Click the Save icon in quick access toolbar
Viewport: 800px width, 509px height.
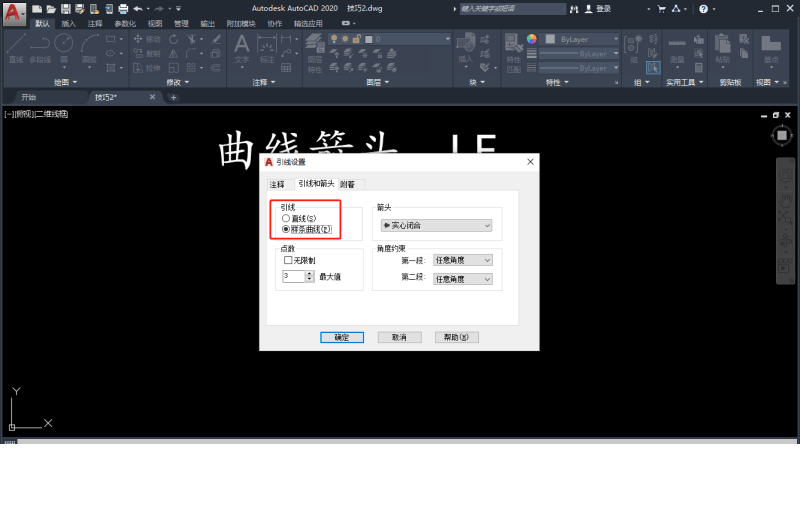click(x=65, y=9)
